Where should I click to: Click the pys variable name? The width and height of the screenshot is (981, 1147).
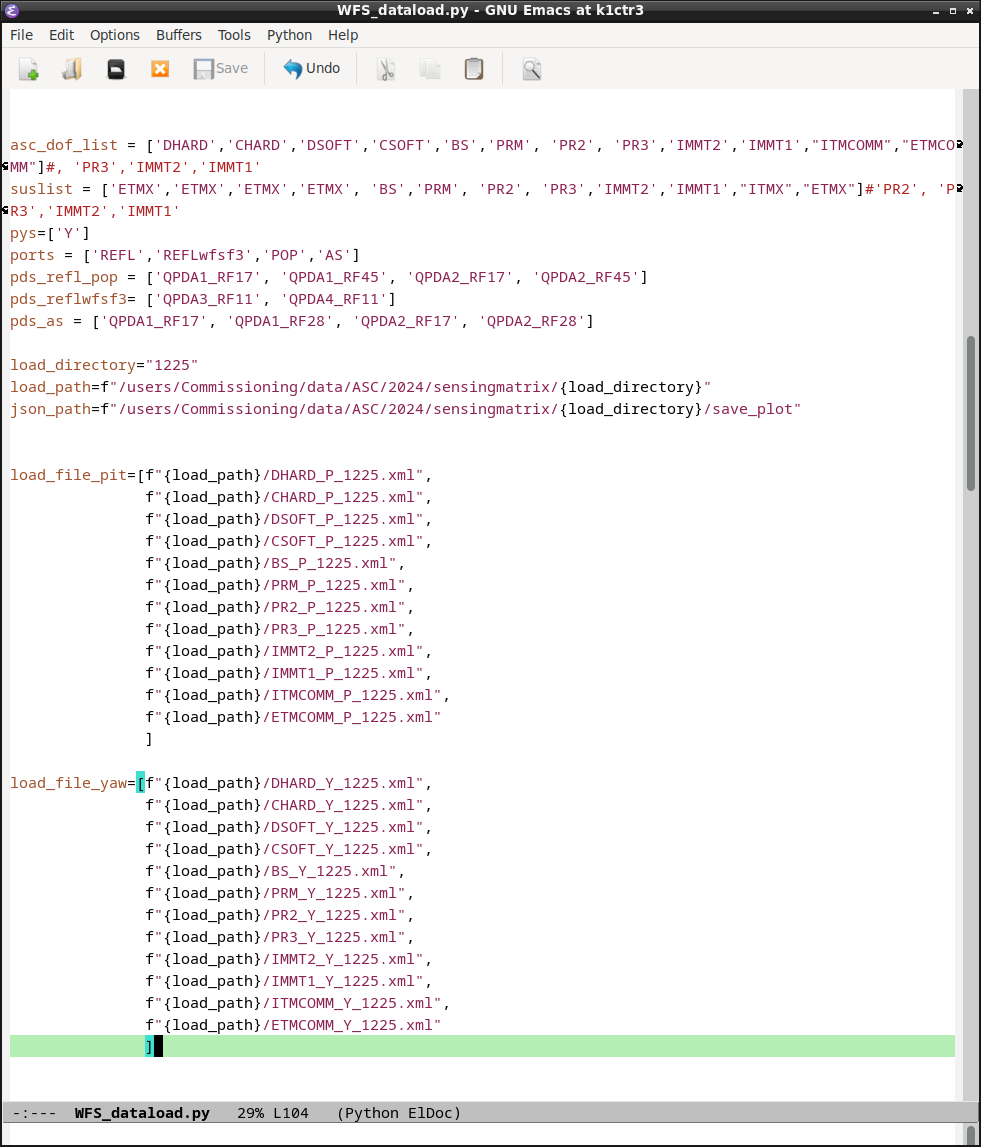23,233
